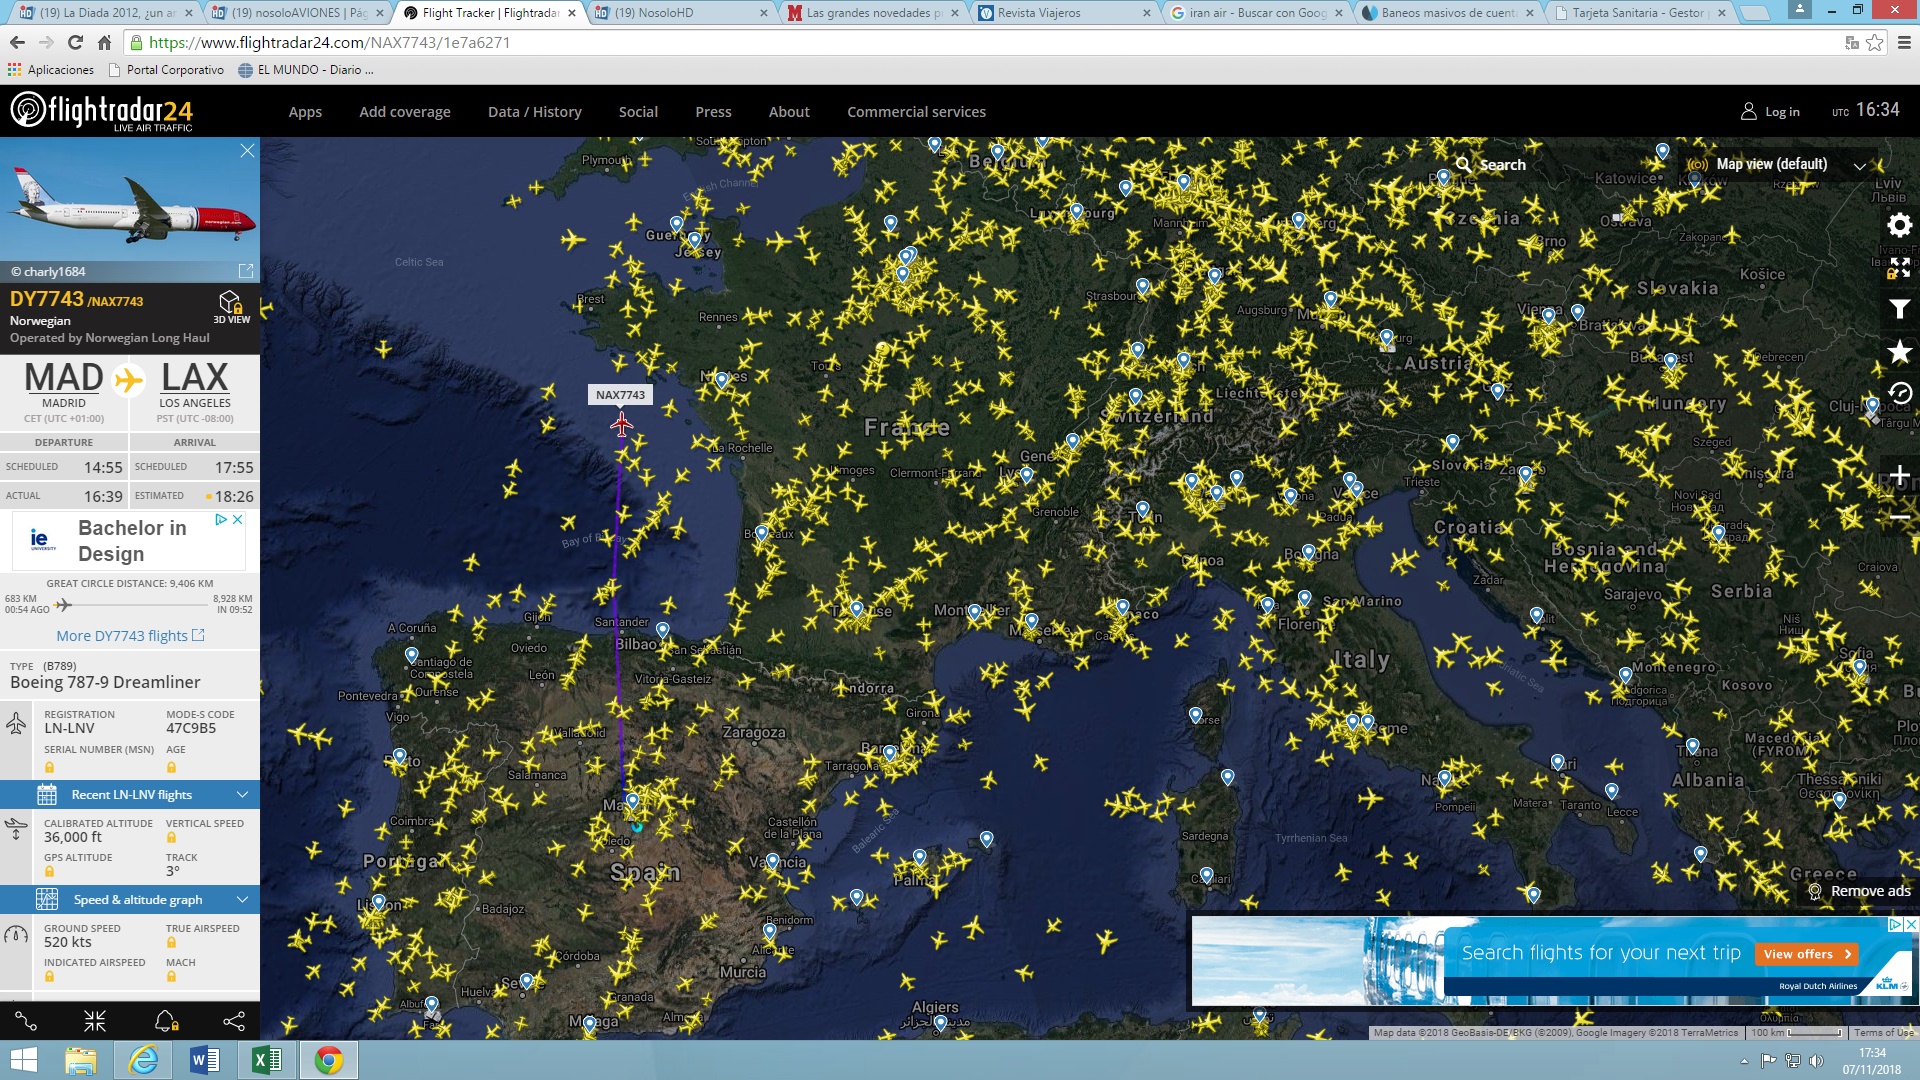Open the About menu
Image resolution: width=1920 pixels, height=1080 pixels.
coord(789,112)
